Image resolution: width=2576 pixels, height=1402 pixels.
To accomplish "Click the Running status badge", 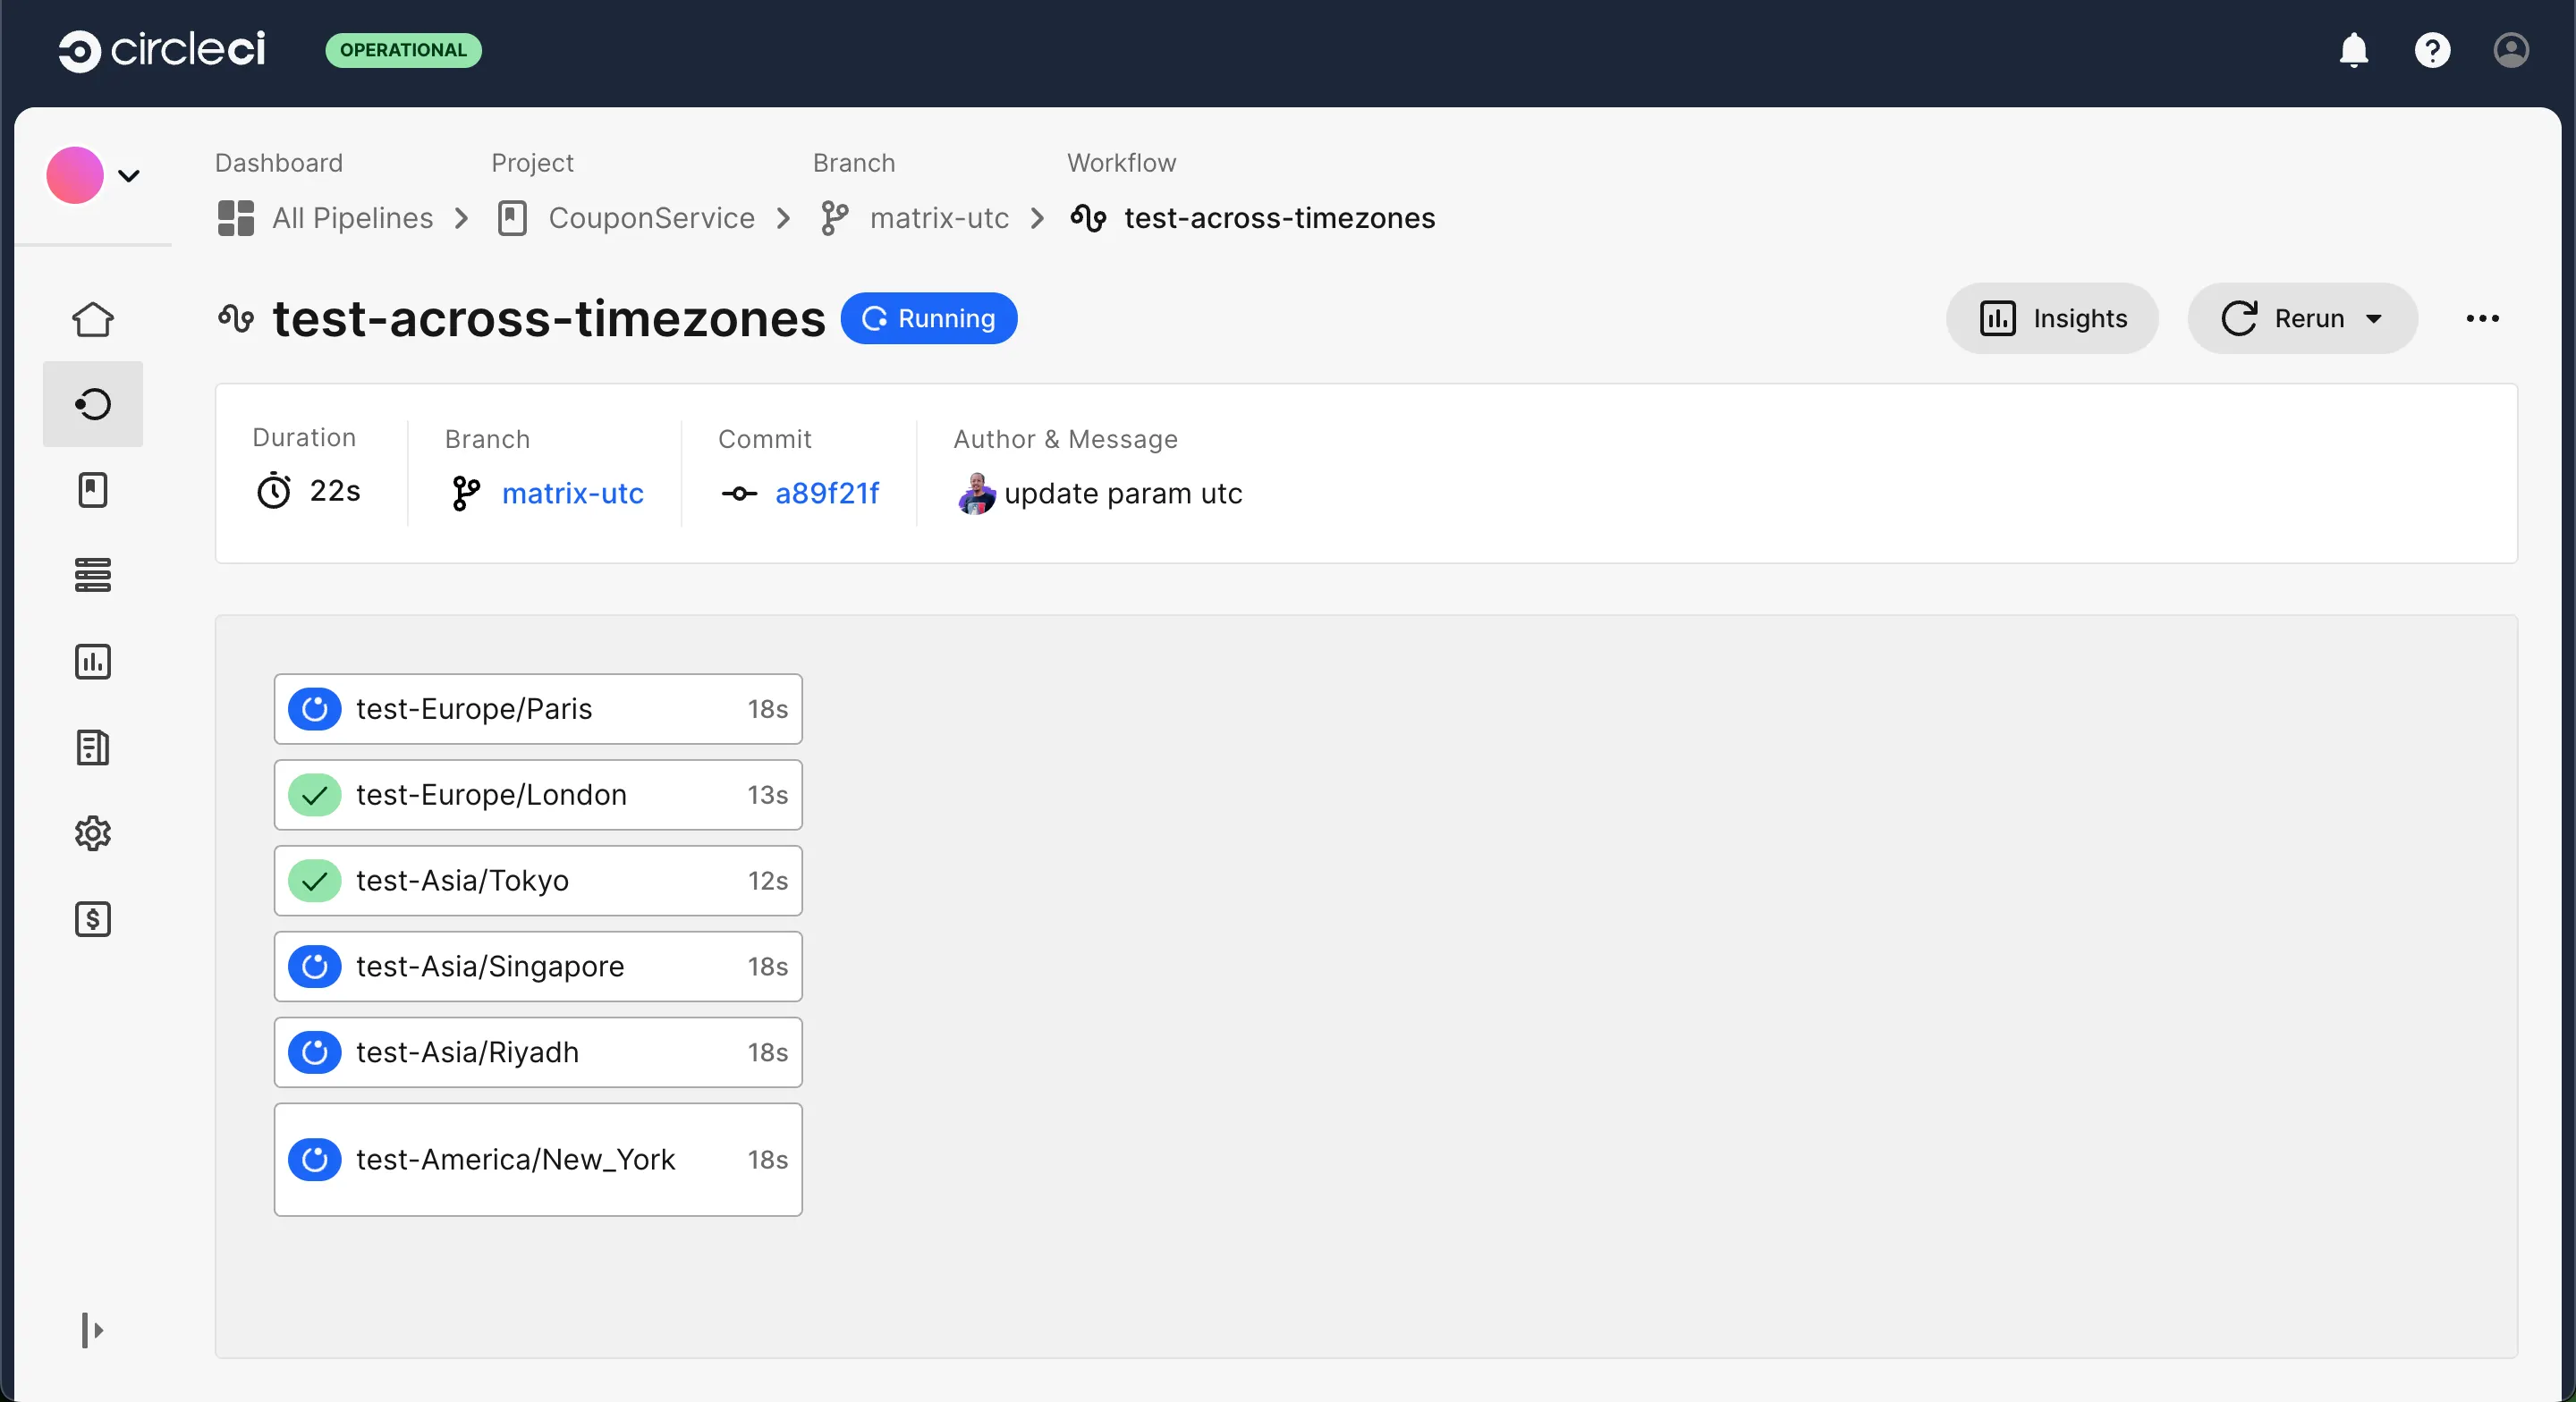I will click(929, 318).
